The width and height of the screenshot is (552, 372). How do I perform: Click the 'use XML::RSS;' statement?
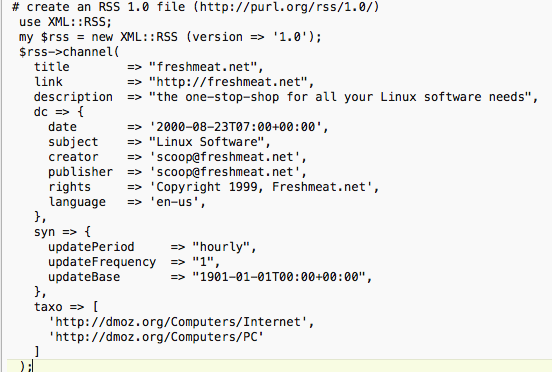65,22
